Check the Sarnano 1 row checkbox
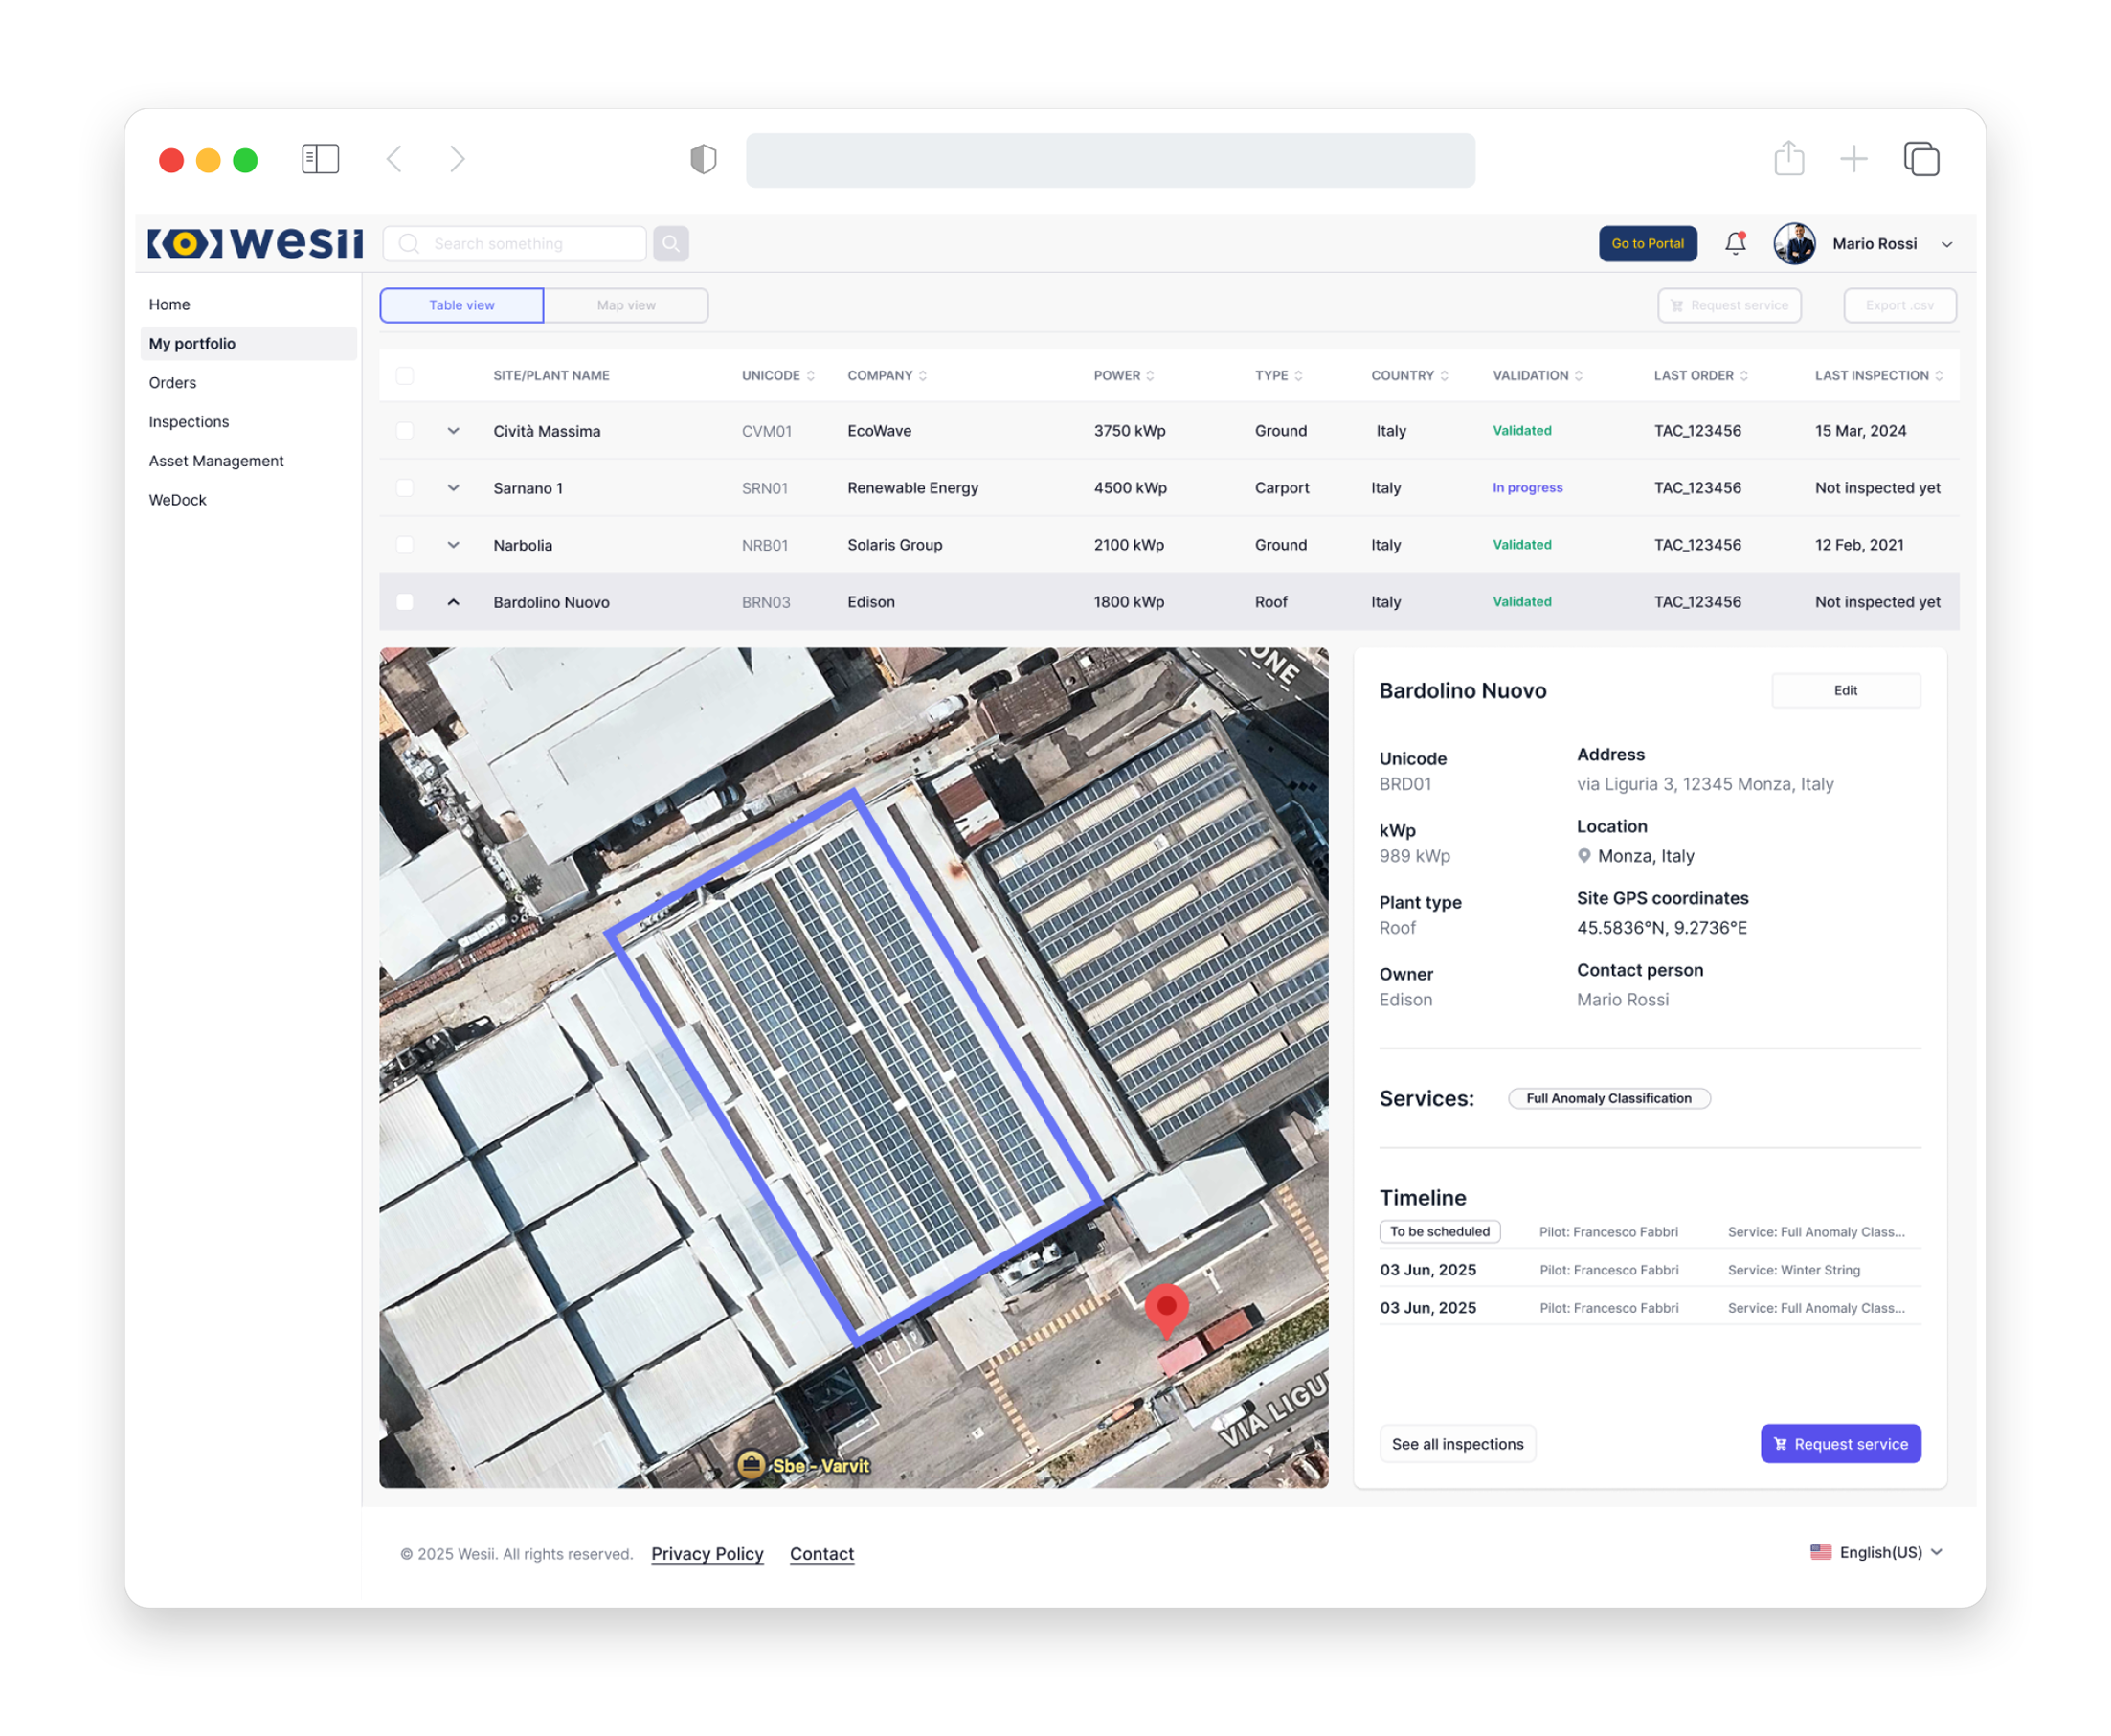The height and width of the screenshot is (1736, 2111). [405, 488]
